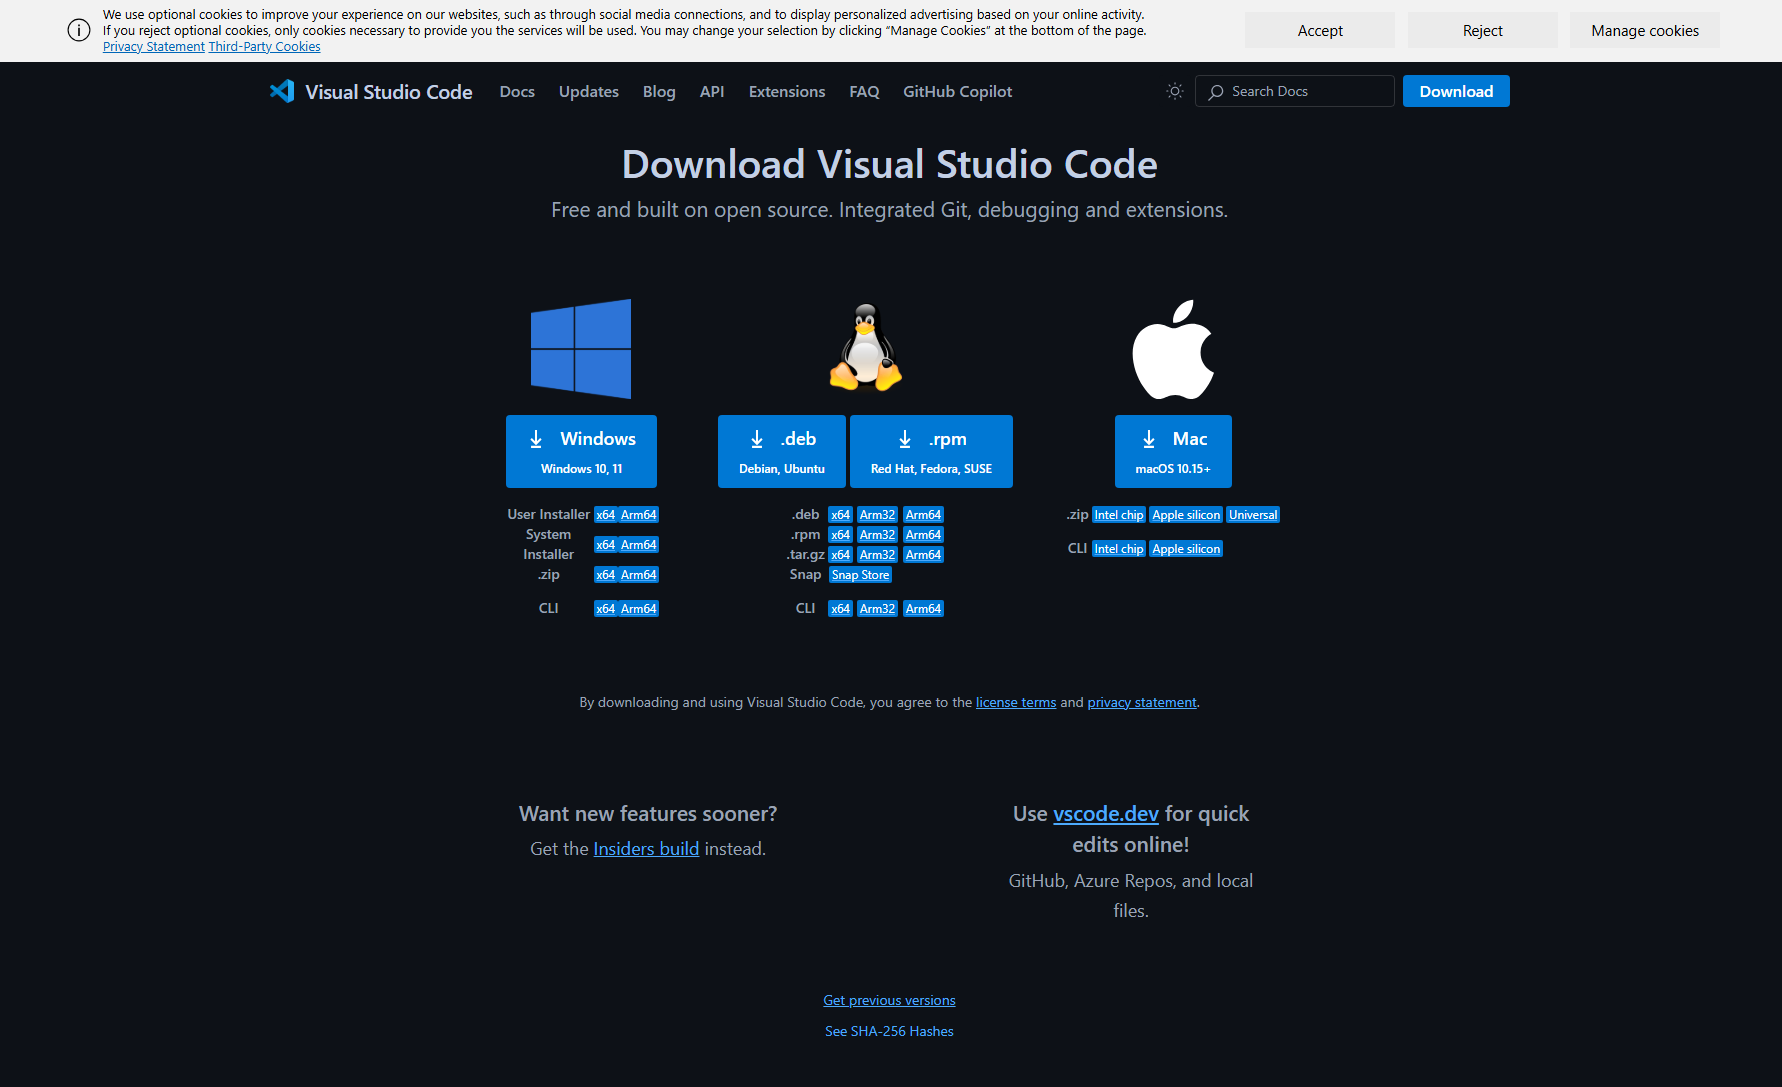Focus the Search Docs field
1782x1087 pixels.
tap(1295, 91)
